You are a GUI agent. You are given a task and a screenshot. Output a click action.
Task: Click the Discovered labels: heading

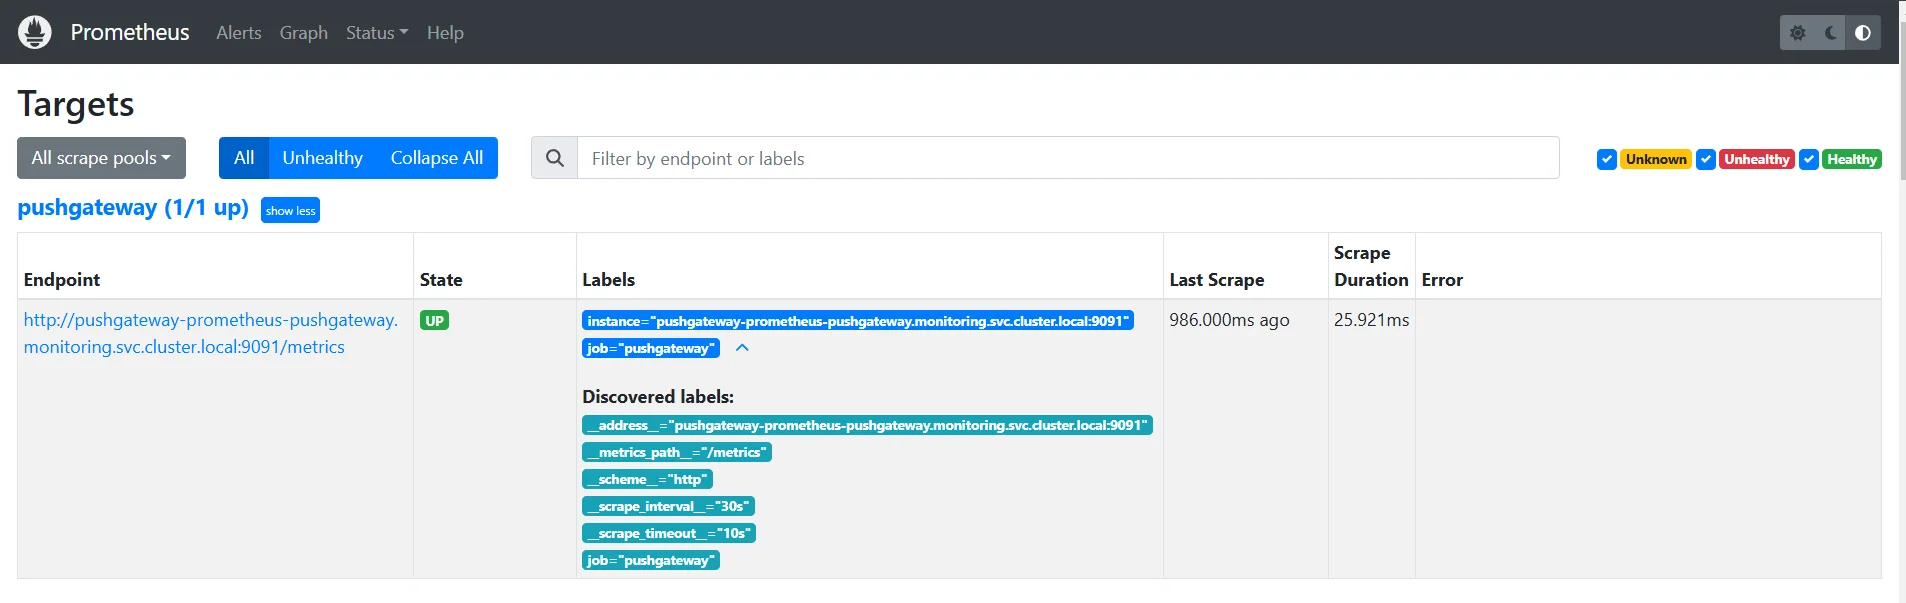pos(658,397)
